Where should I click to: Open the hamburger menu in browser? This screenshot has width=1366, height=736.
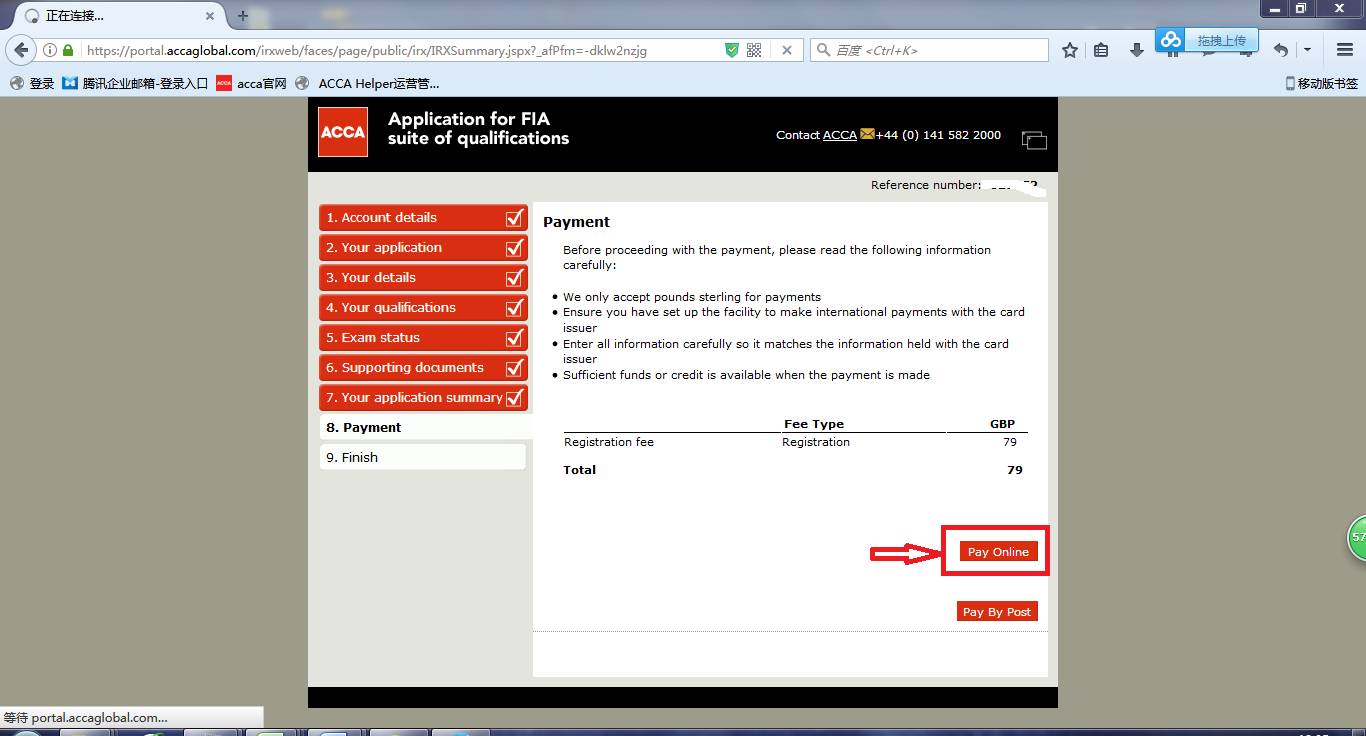pyautogui.click(x=1345, y=50)
